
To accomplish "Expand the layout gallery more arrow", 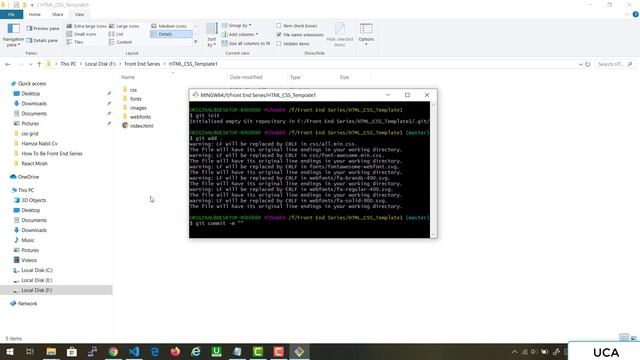I will (x=196, y=42).
